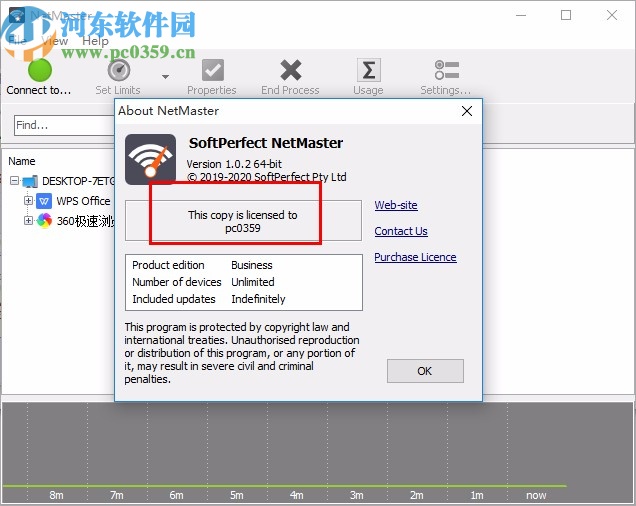Click the 8m marker on the timeline
Screen dimensions: 636x506
click(x=56, y=495)
